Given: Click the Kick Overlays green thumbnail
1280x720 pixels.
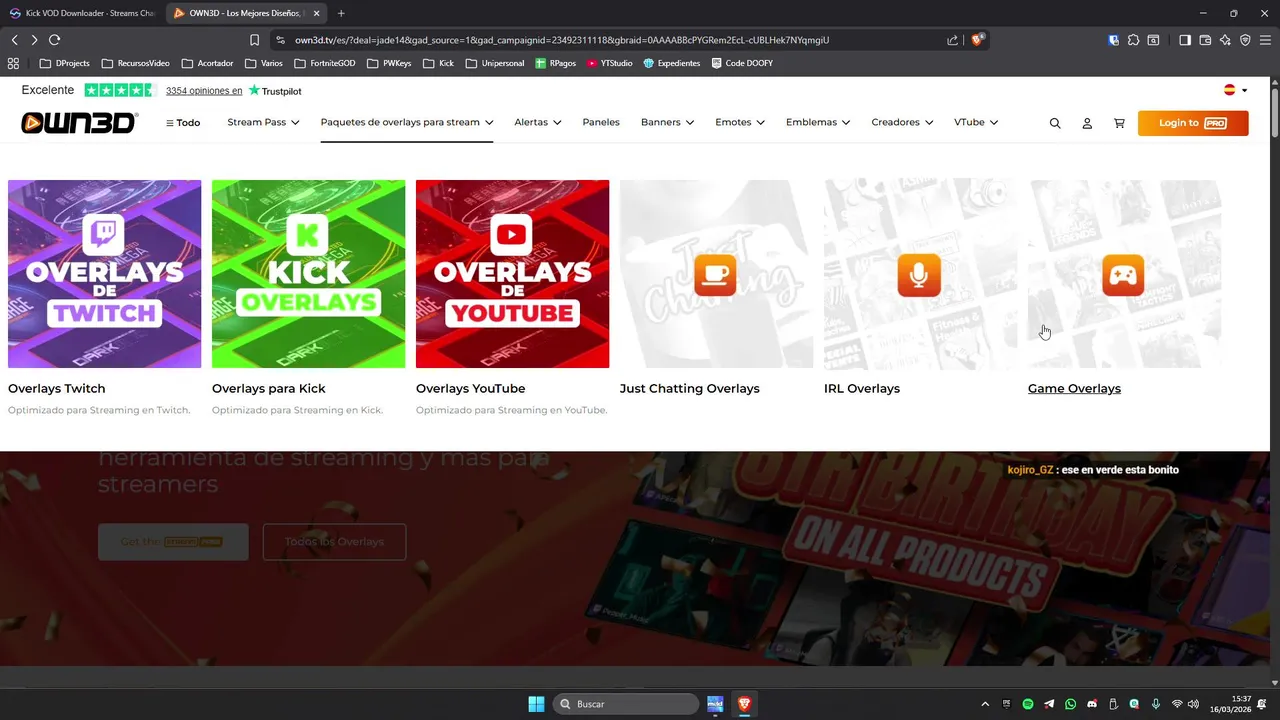Looking at the screenshot, I should click(308, 274).
